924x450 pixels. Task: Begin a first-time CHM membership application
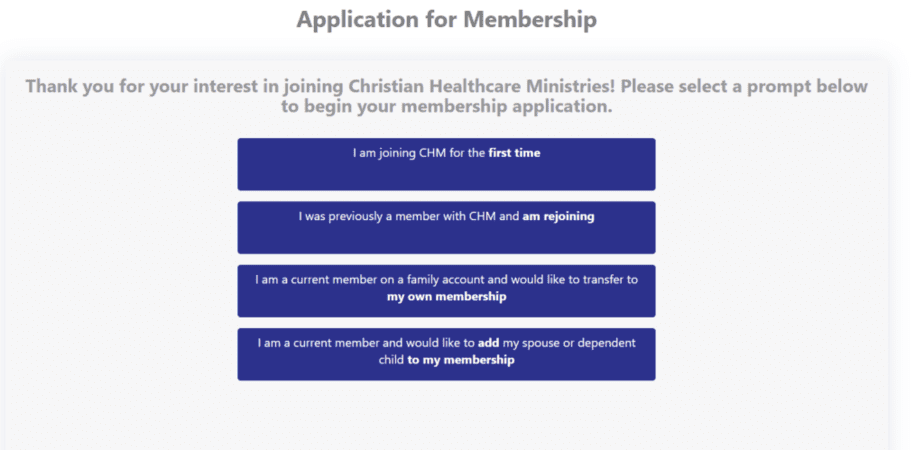pos(446,164)
